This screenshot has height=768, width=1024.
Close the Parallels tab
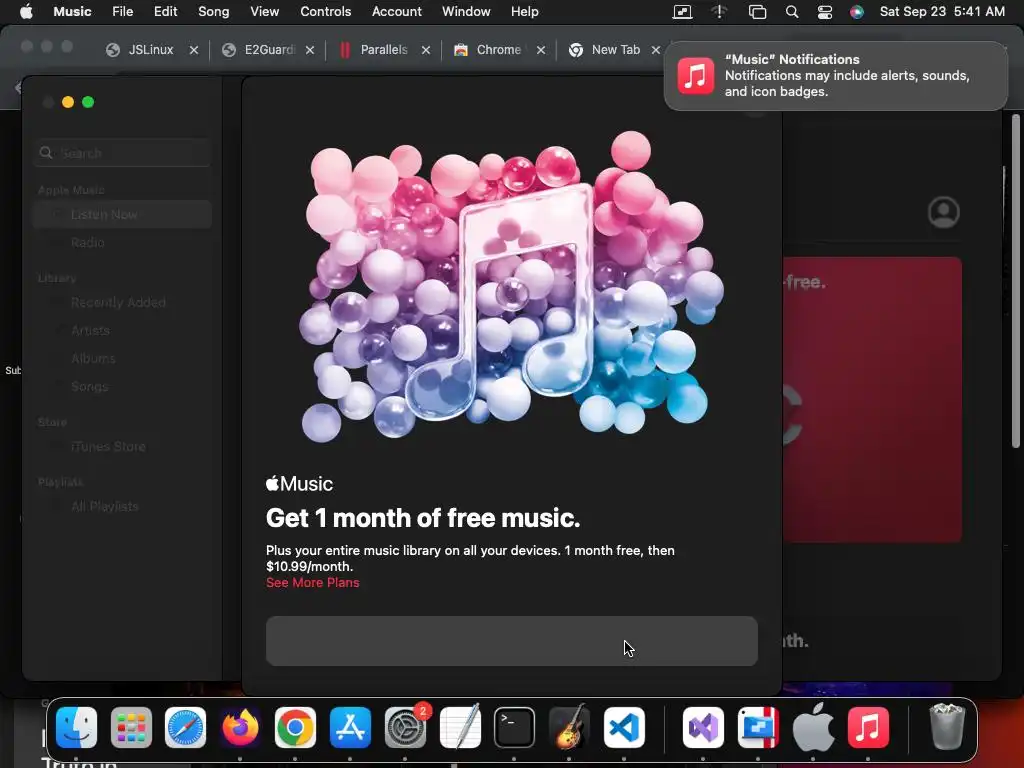point(426,50)
